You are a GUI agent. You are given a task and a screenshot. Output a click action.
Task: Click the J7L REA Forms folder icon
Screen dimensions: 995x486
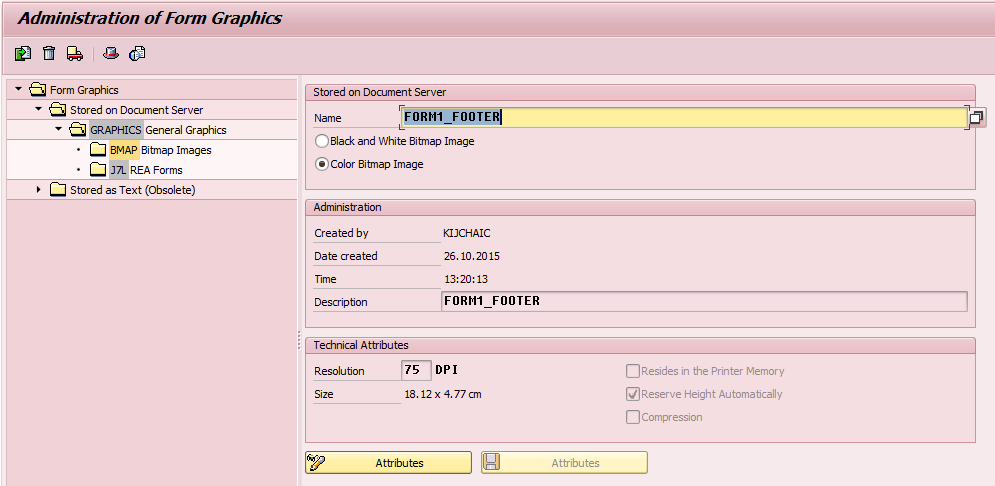coord(98,170)
